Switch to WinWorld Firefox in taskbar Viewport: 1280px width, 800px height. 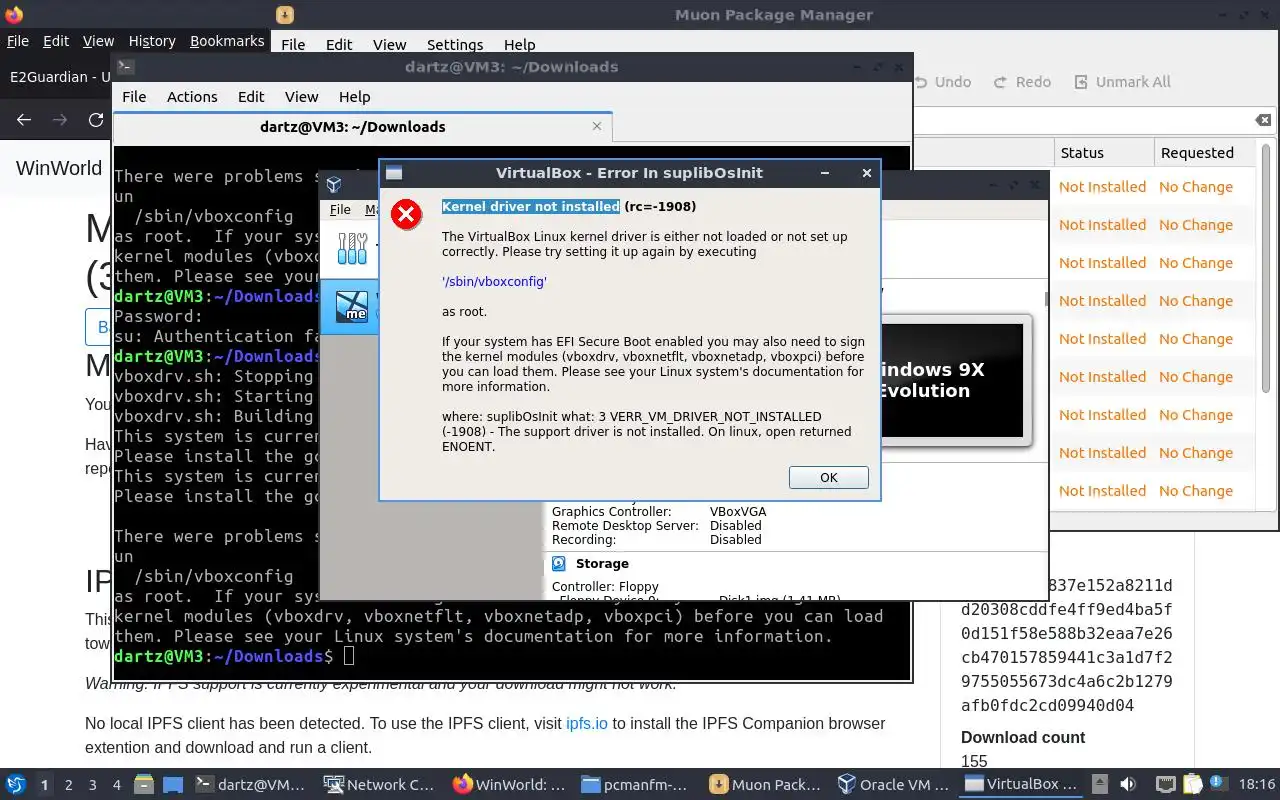coord(510,785)
